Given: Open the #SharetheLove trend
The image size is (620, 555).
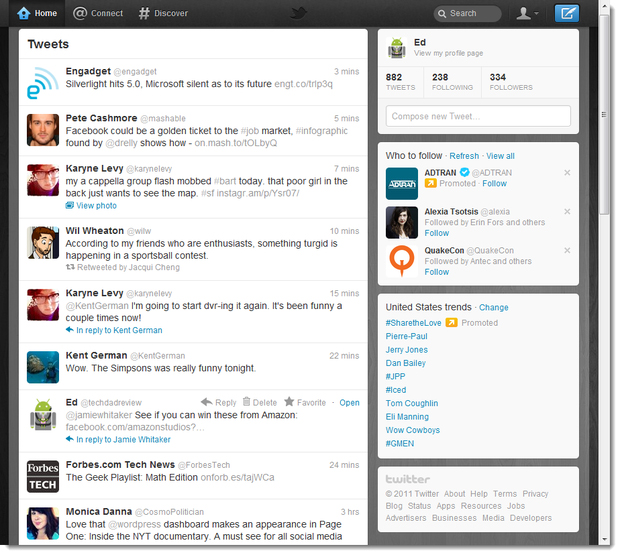Looking at the screenshot, I should [x=413, y=323].
